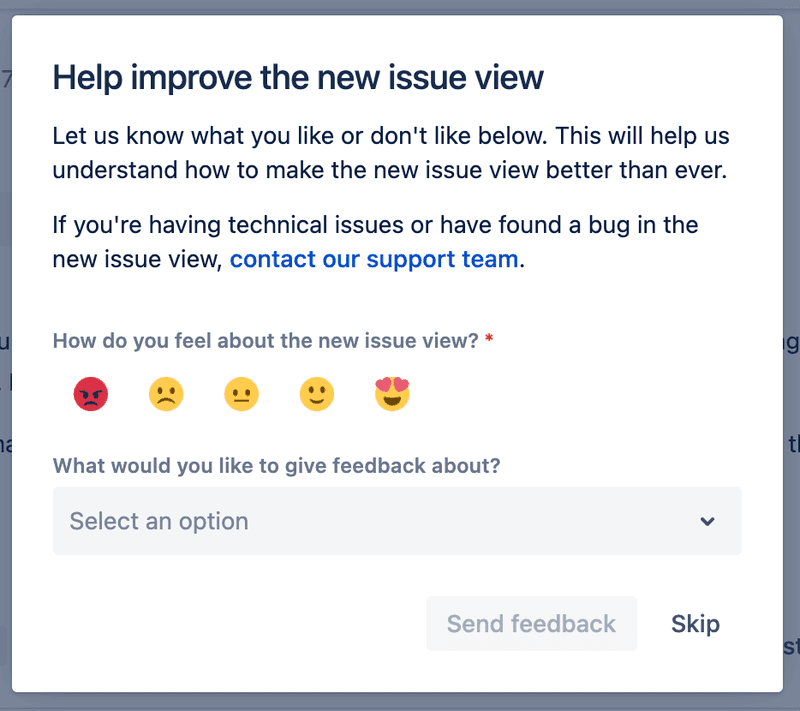Submit your response with Send feedback
The width and height of the screenshot is (800, 711).
click(x=531, y=623)
